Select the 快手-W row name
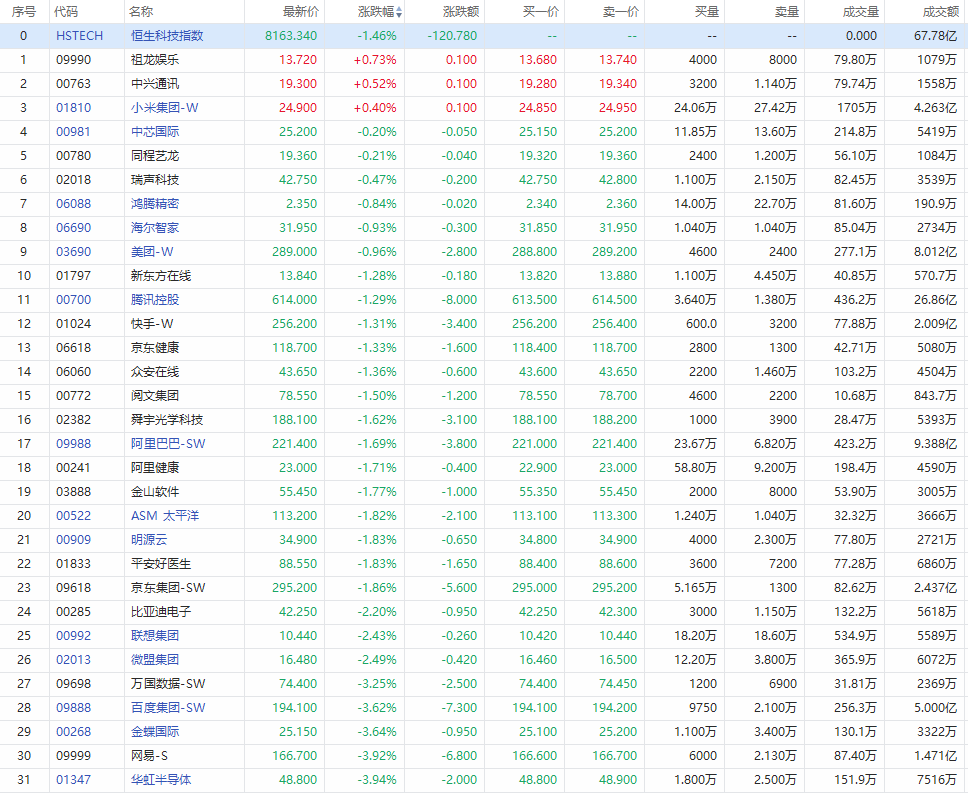The width and height of the screenshot is (968, 795). (152, 324)
